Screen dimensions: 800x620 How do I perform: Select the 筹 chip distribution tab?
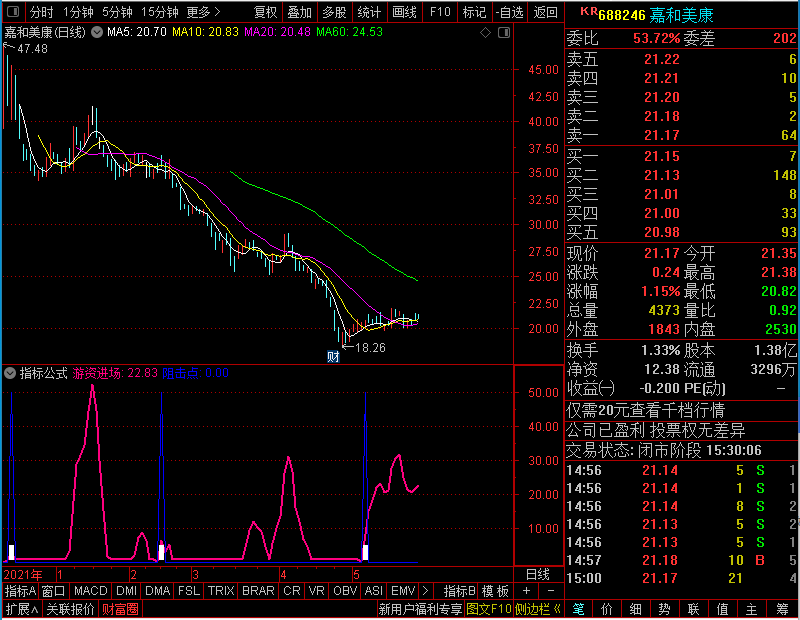pos(782,609)
